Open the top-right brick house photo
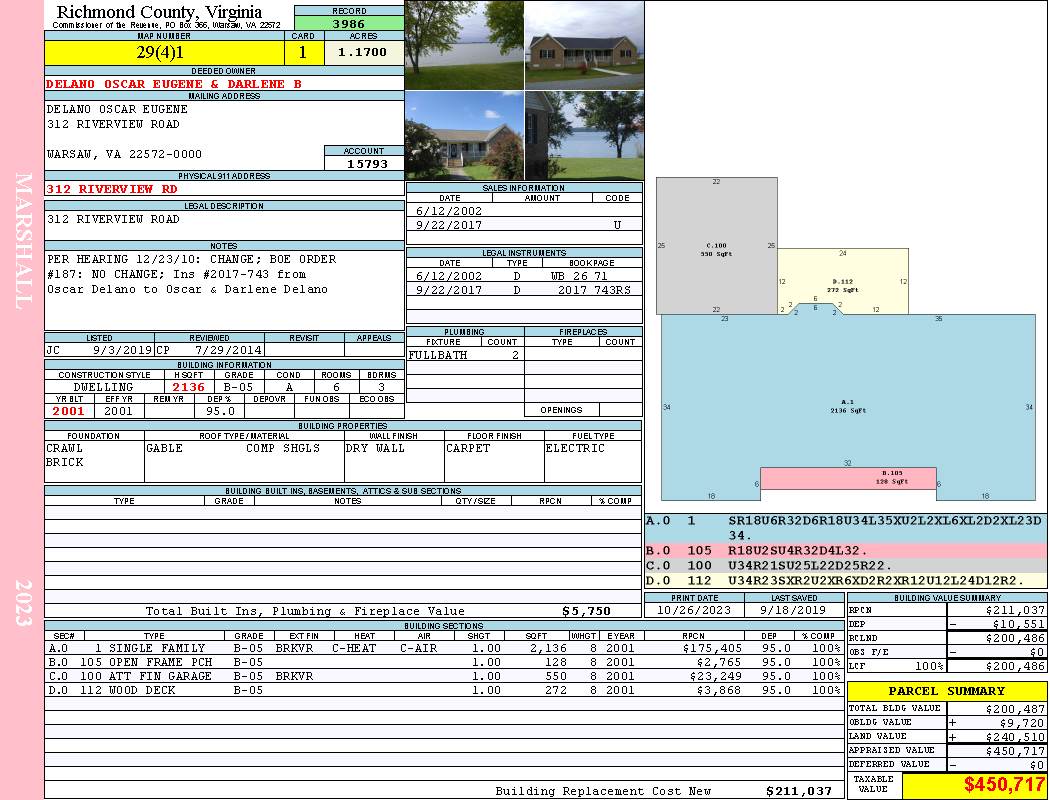1050x800 pixels. pyautogui.click(x=584, y=45)
